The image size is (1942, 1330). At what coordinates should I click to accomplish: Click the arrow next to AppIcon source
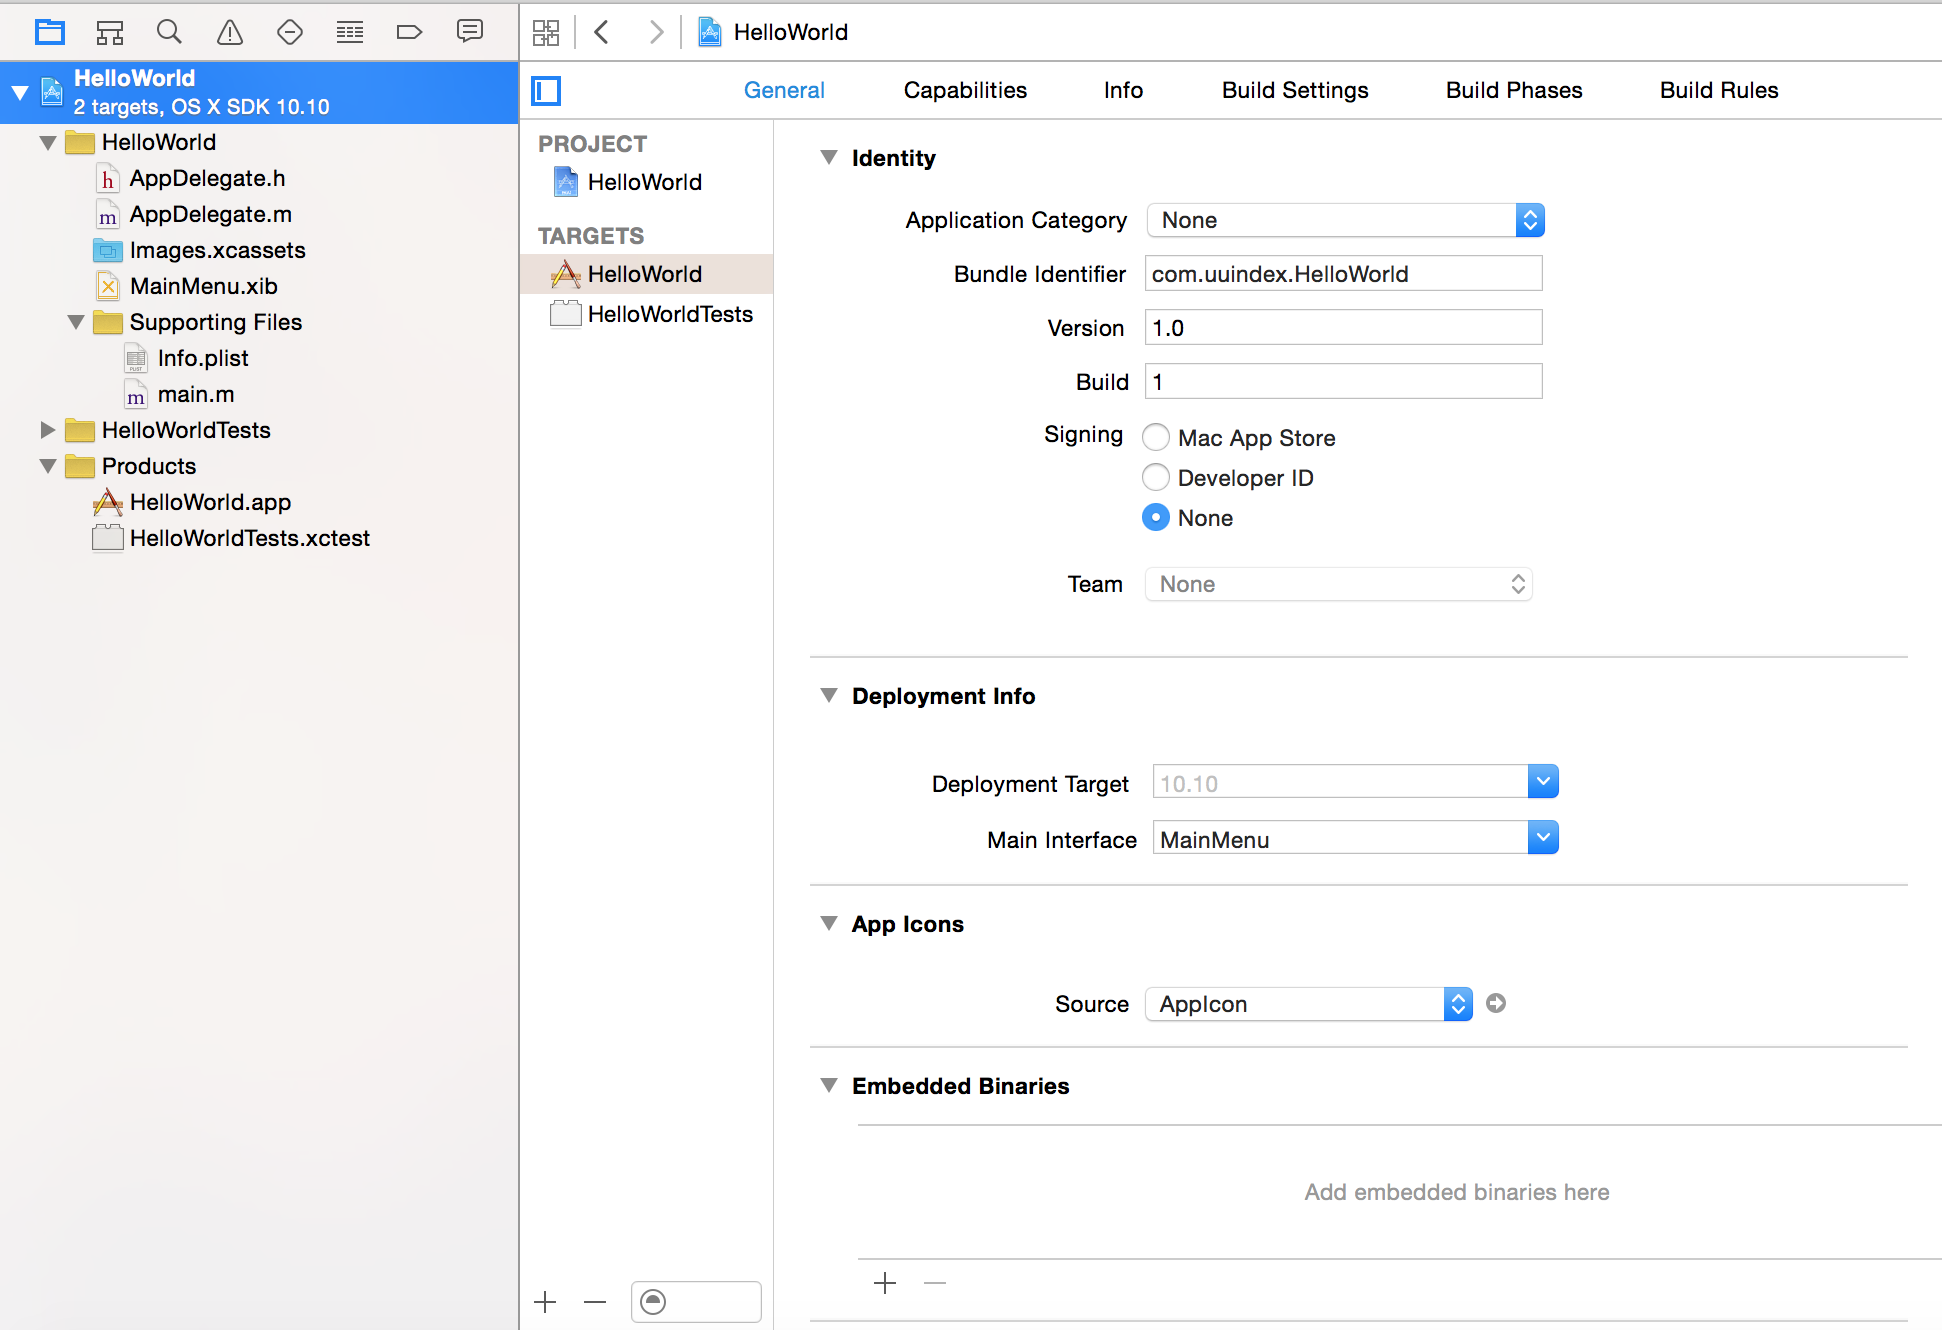coord(1496,1003)
